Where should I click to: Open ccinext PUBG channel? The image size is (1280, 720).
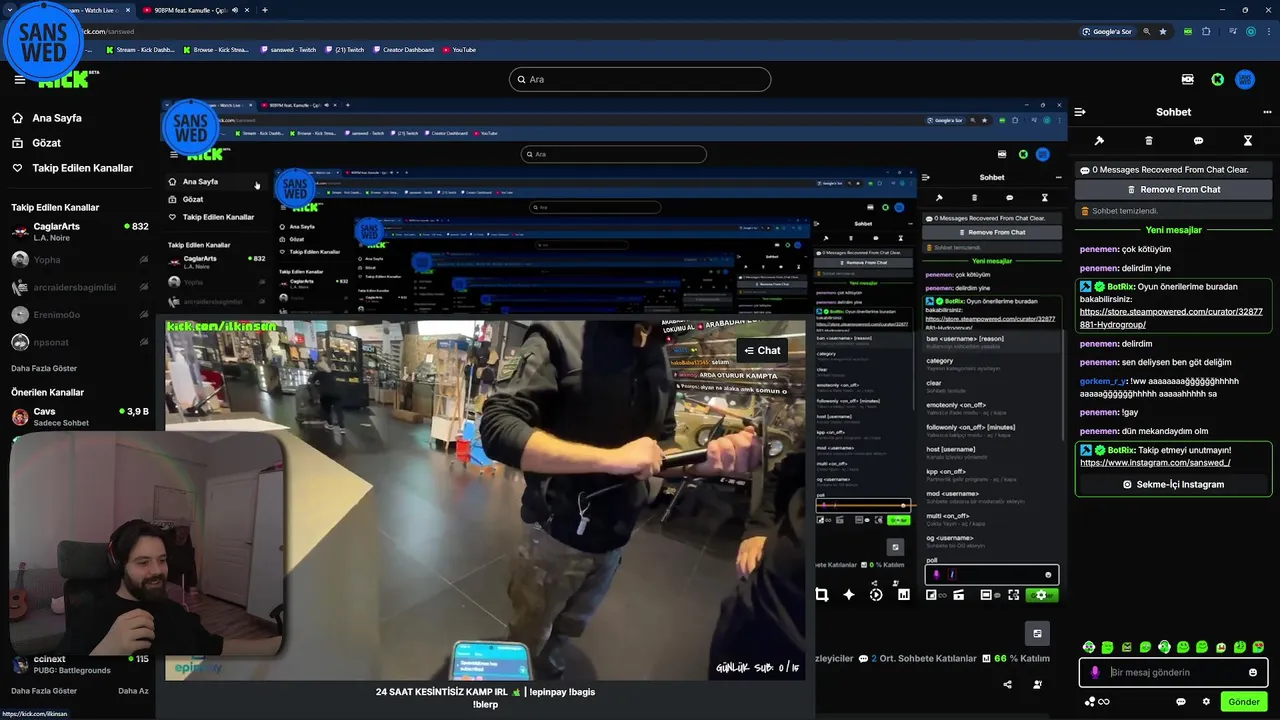pyautogui.click(x=79, y=664)
